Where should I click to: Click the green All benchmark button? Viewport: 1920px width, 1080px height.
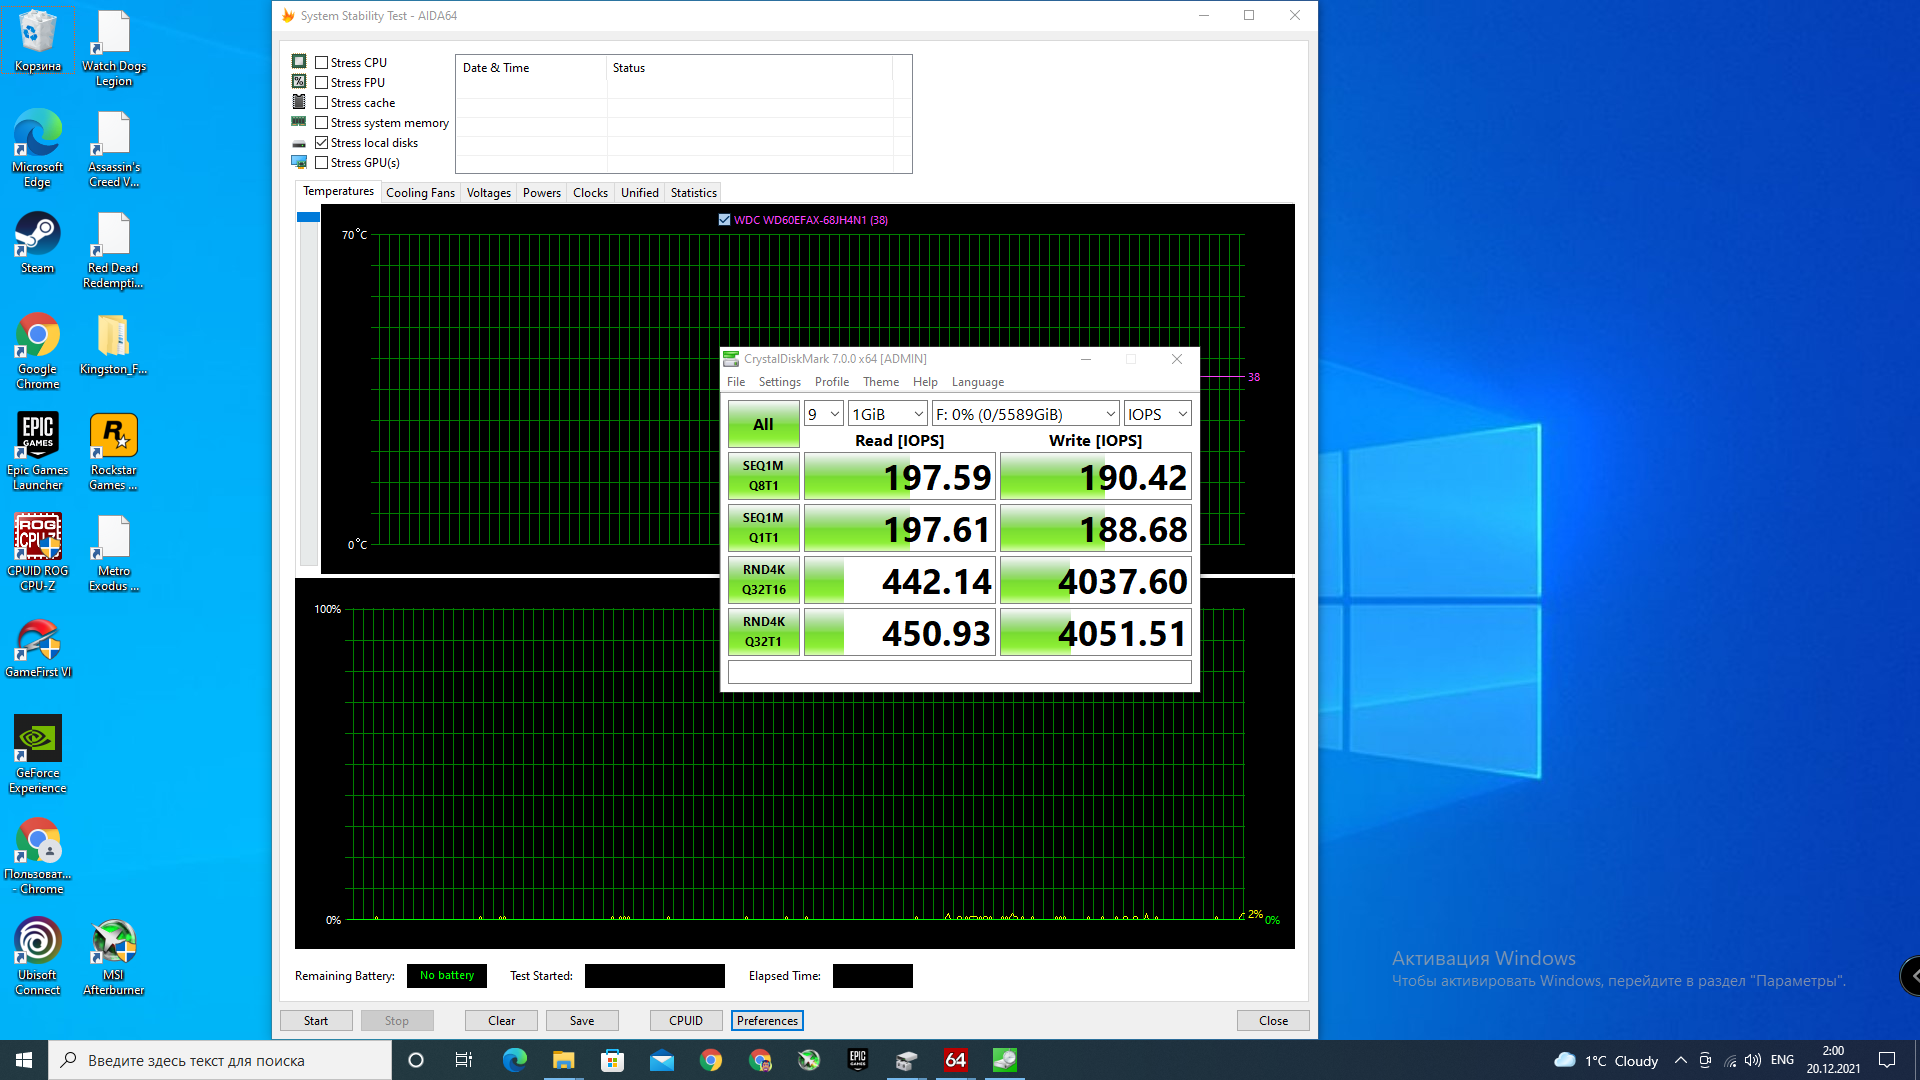[x=763, y=425]
